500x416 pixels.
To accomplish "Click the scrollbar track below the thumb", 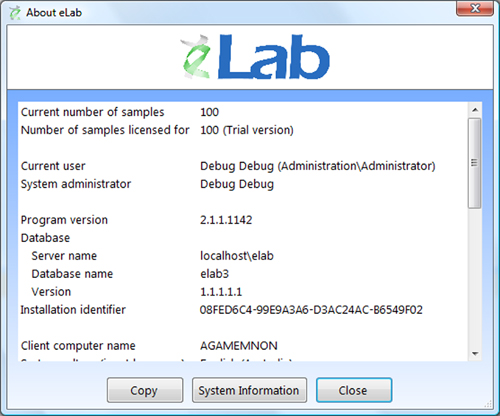I will click(x=475, y=278).
